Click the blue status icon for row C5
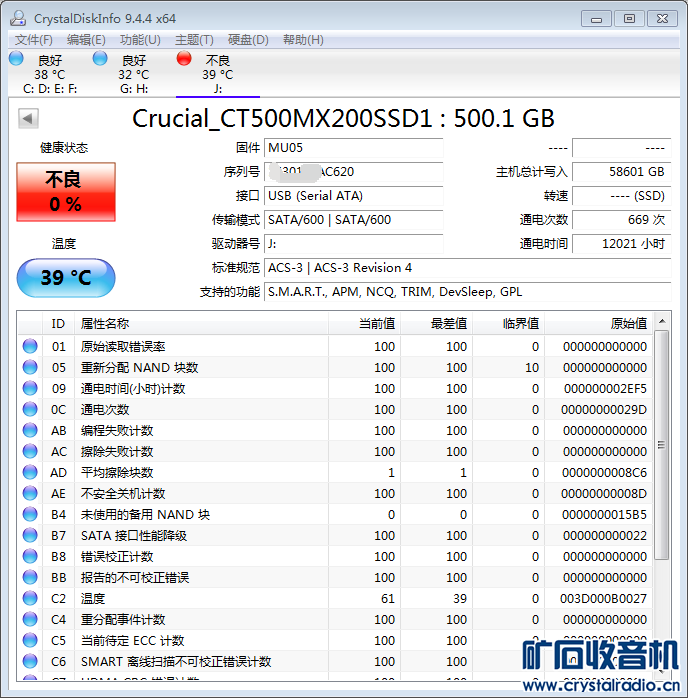This screenshot has width=688, height=698. pos(30,640)
